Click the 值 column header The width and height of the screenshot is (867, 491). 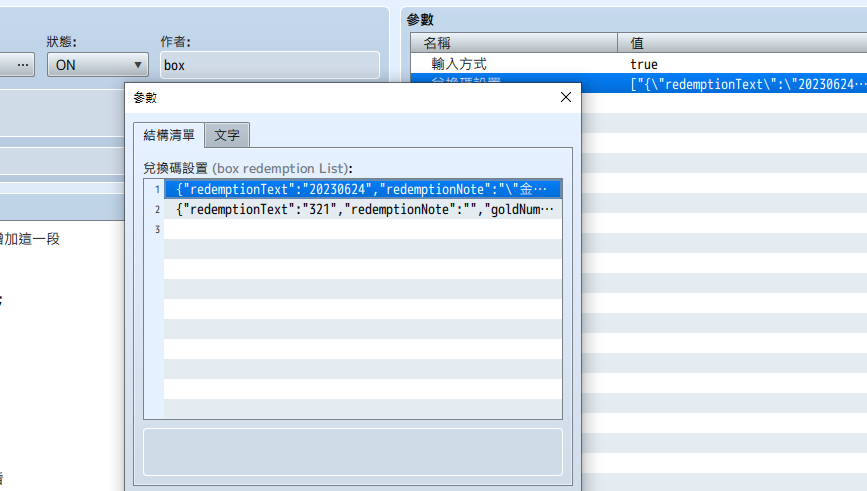coord(742,43)
